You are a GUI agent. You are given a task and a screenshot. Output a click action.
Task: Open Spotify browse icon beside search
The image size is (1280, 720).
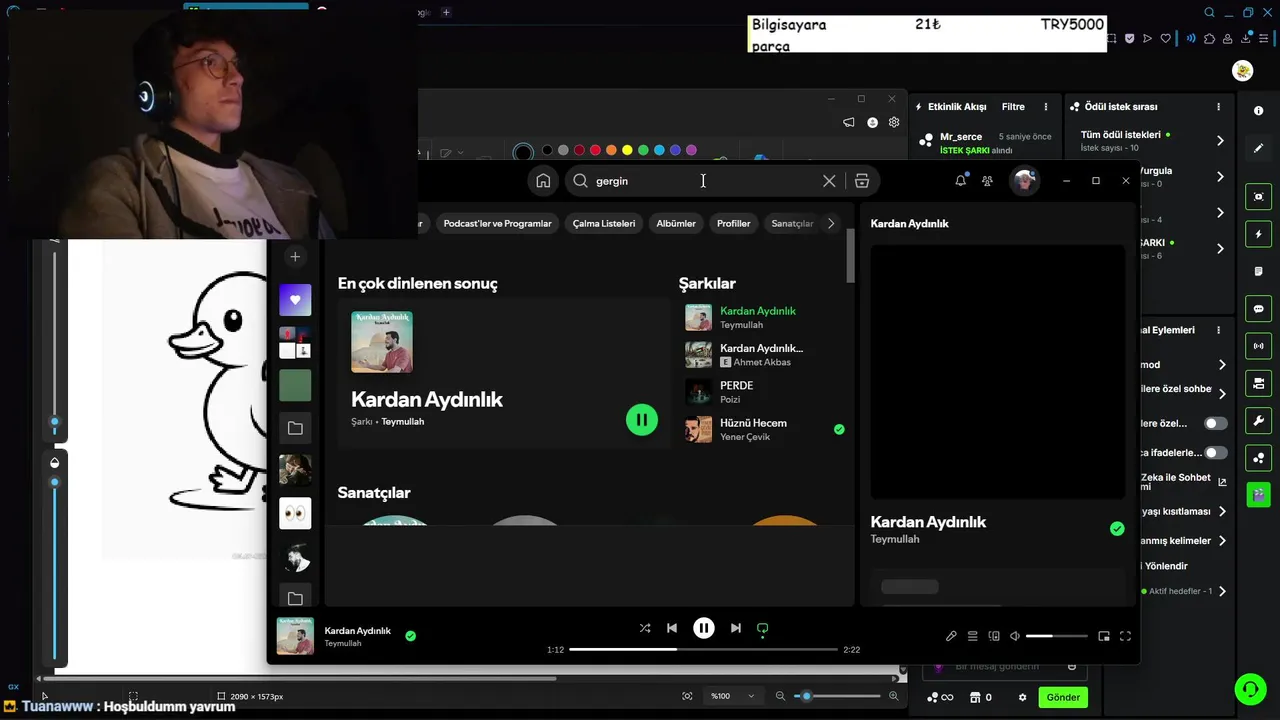click(x=862, y=181)
